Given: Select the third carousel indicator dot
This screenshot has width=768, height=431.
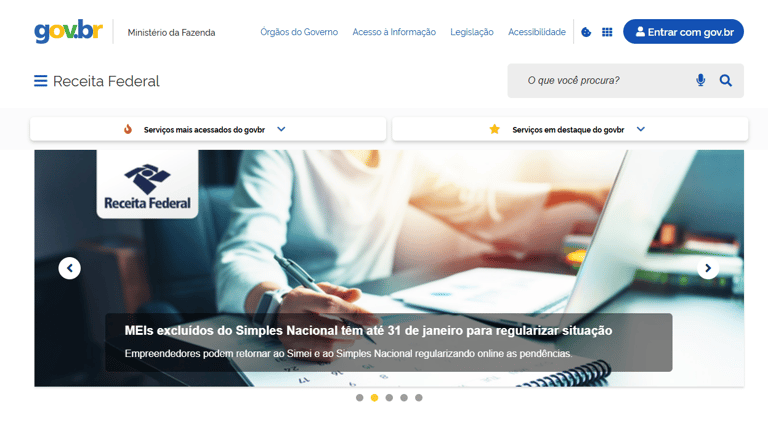Looking at the screenshot, I should 389,398.
